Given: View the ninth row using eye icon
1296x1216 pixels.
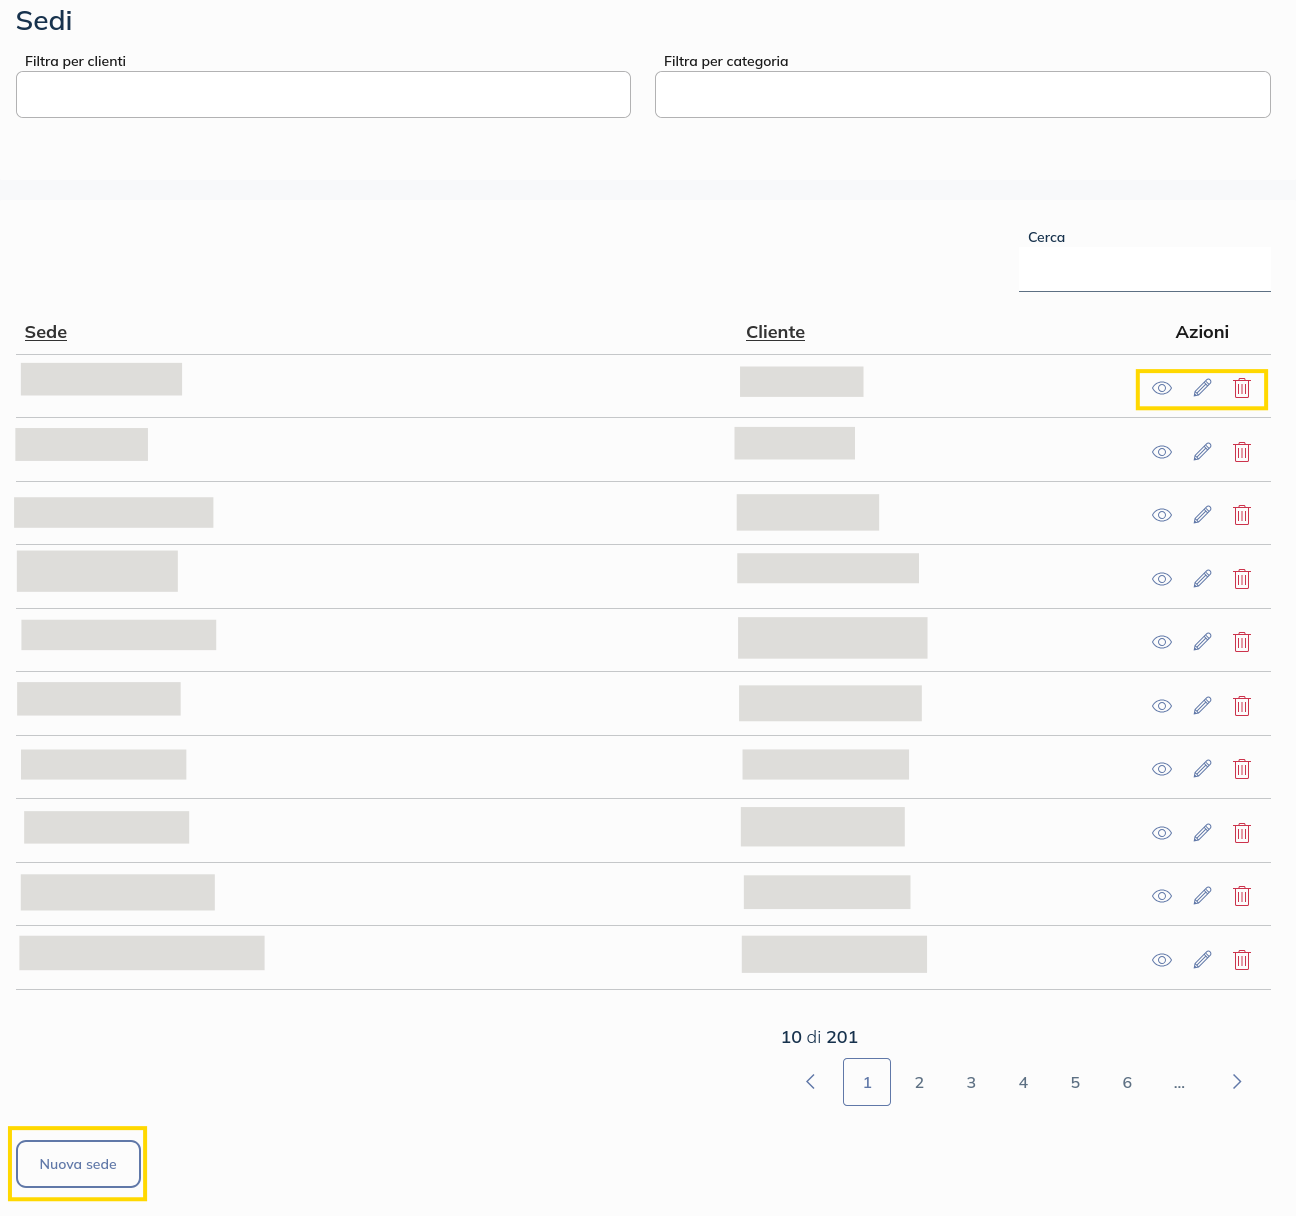Looking at the screenshot, I should point(1161,896).
